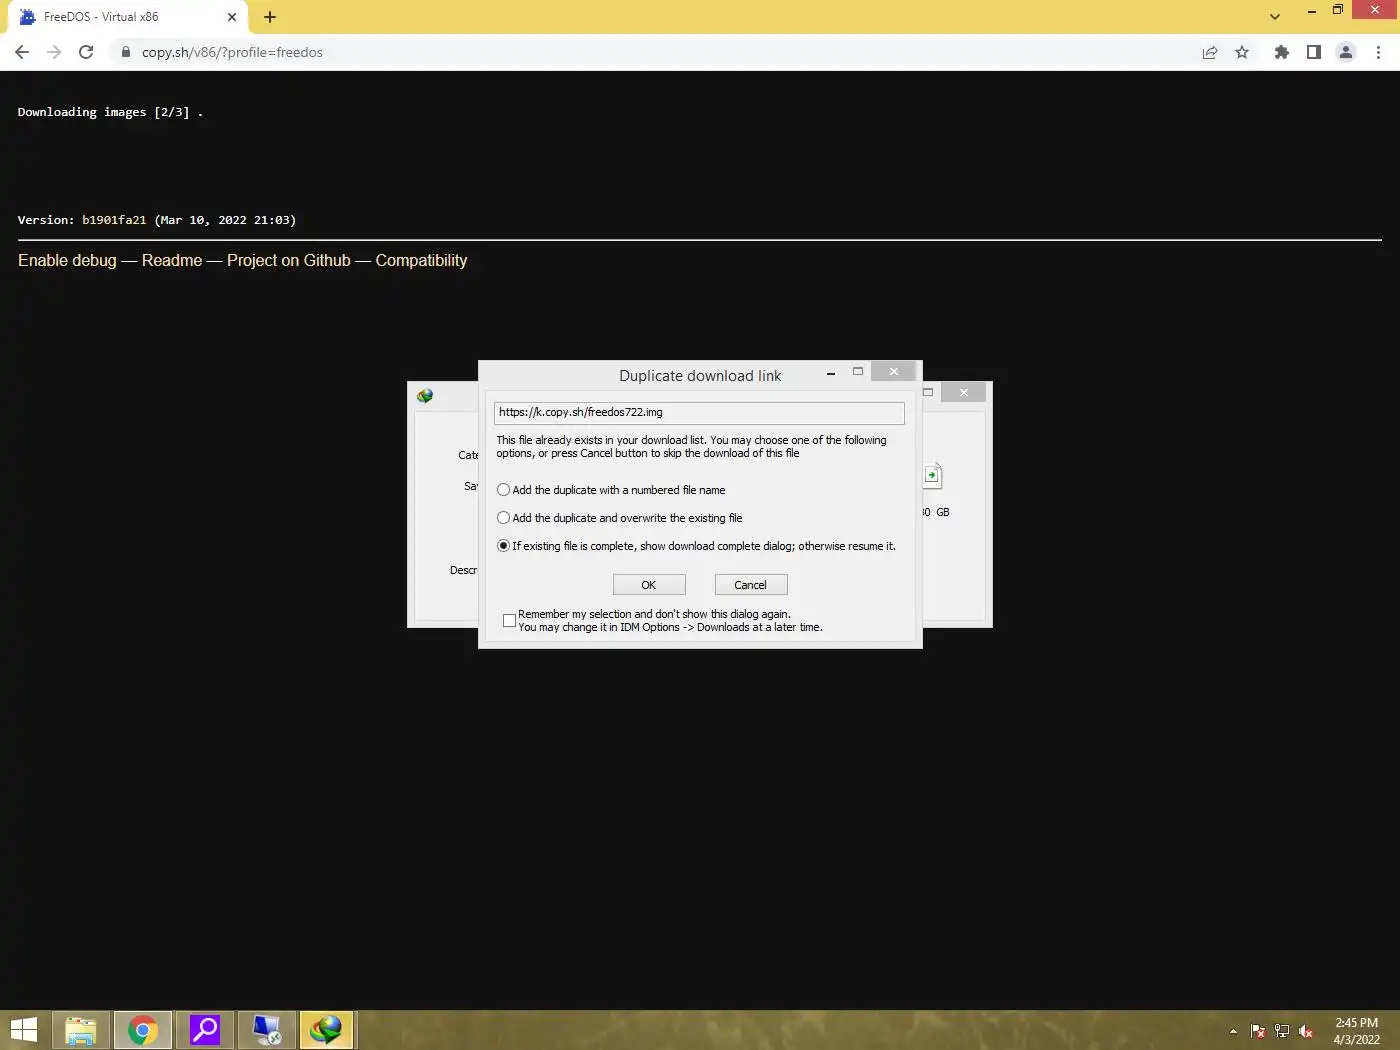Image resolution: width=1400 pixels, height=1050 pixels.
Task: Click the version hash b1901fa21
Action: click(x=114, y=220)
